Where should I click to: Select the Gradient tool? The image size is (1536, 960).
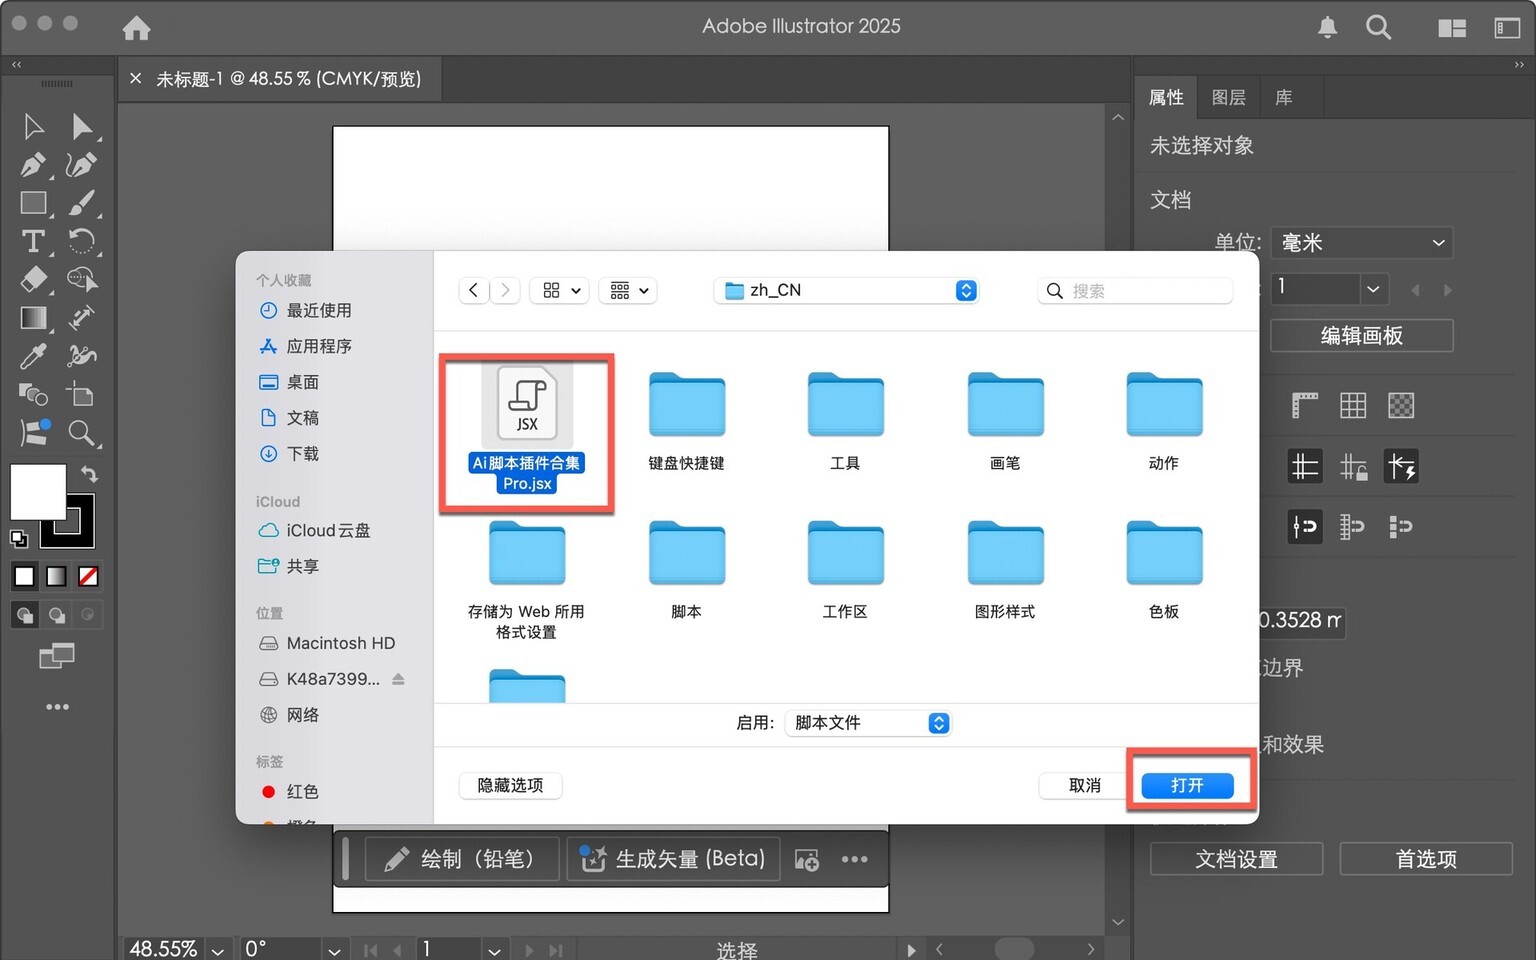click(33, 318)
